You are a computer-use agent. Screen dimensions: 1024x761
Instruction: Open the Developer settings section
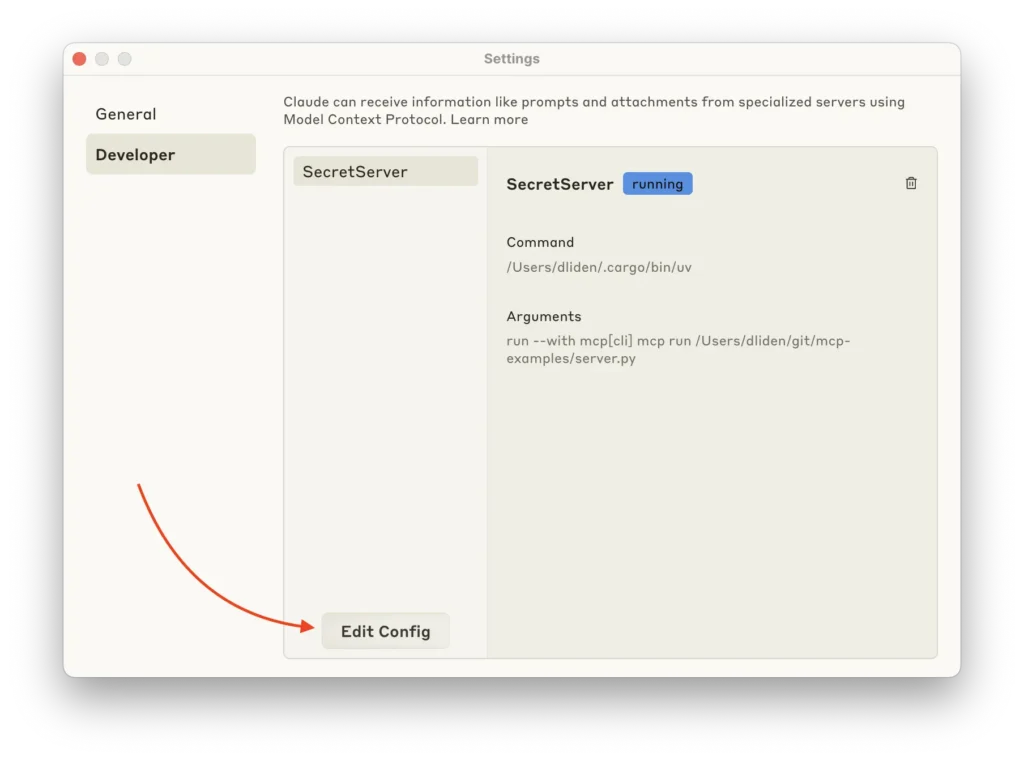point(134,155)
